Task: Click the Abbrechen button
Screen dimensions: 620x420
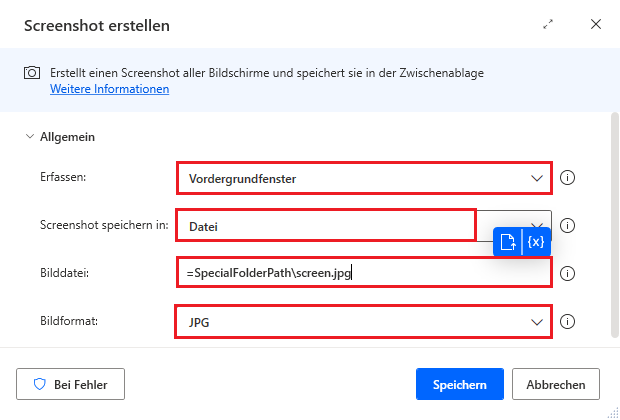Action: 556,384
